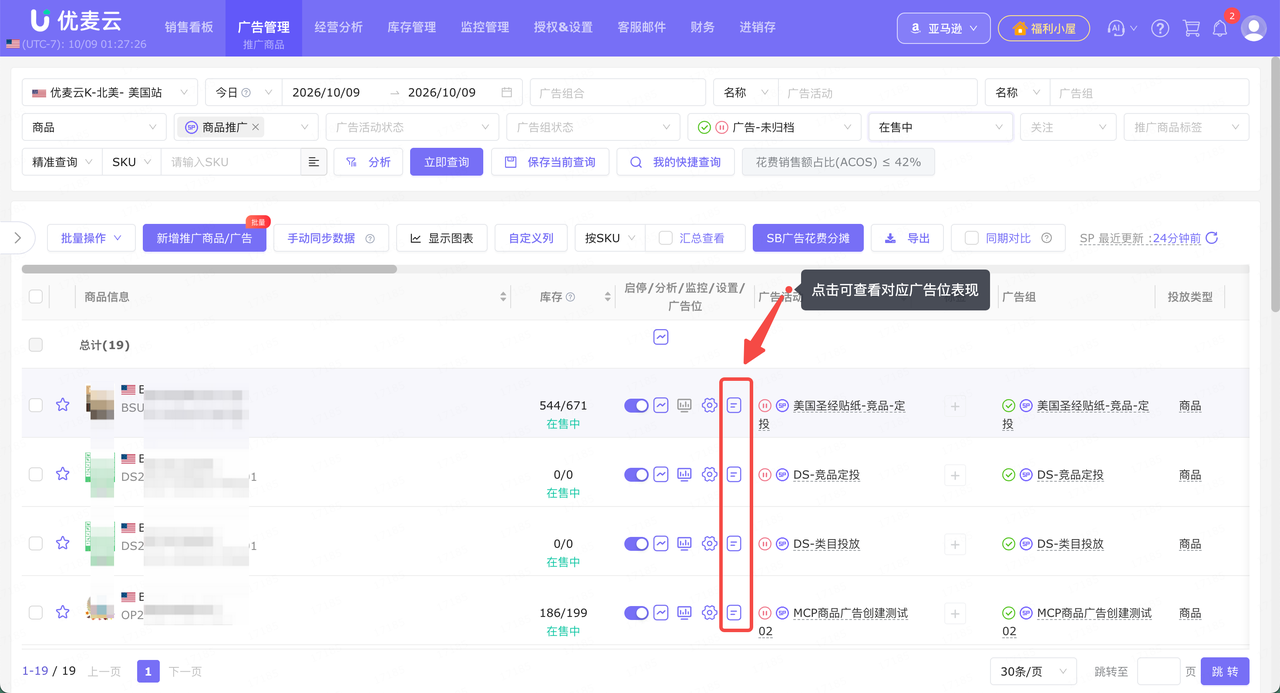Click the SB广告花费分摊 button
Screen dimensions: 1280x693
807,238
